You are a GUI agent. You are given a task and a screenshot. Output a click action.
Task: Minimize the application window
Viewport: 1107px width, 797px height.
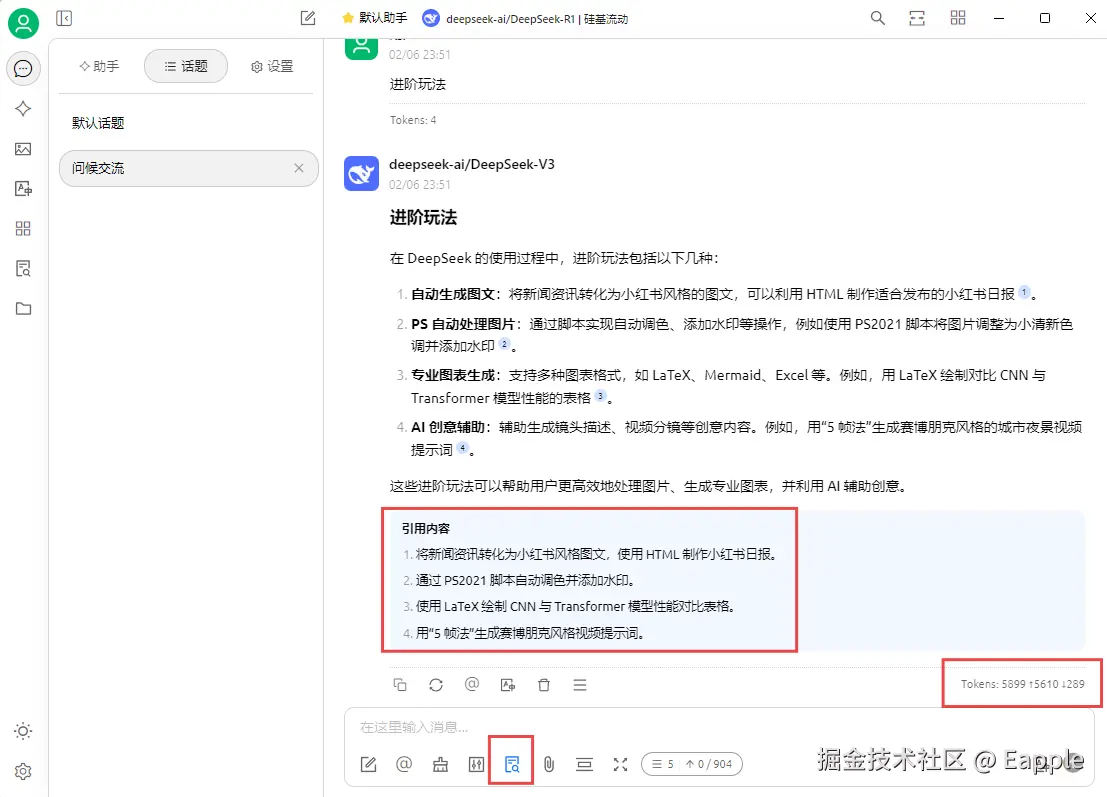[x=999, y=18]
